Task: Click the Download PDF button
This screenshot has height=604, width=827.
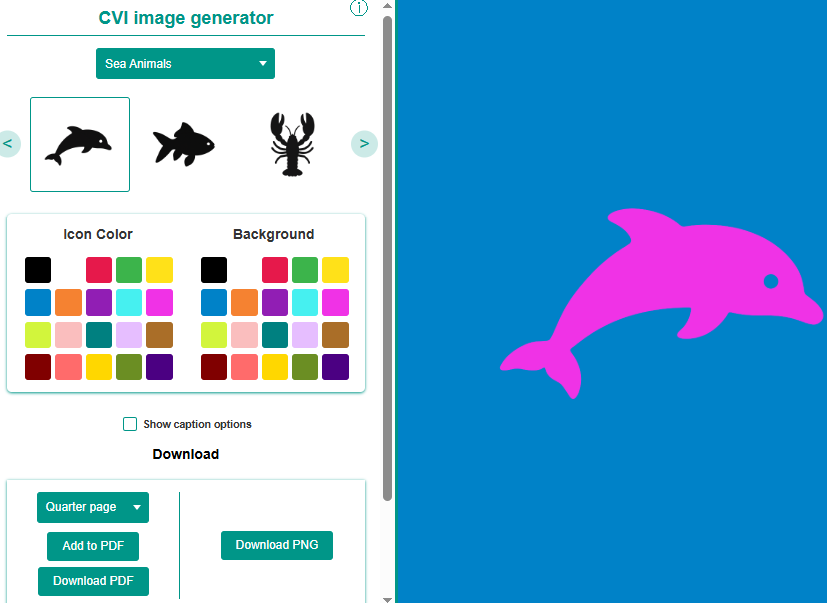Action: pyautogui.click(x=93, y=581)
